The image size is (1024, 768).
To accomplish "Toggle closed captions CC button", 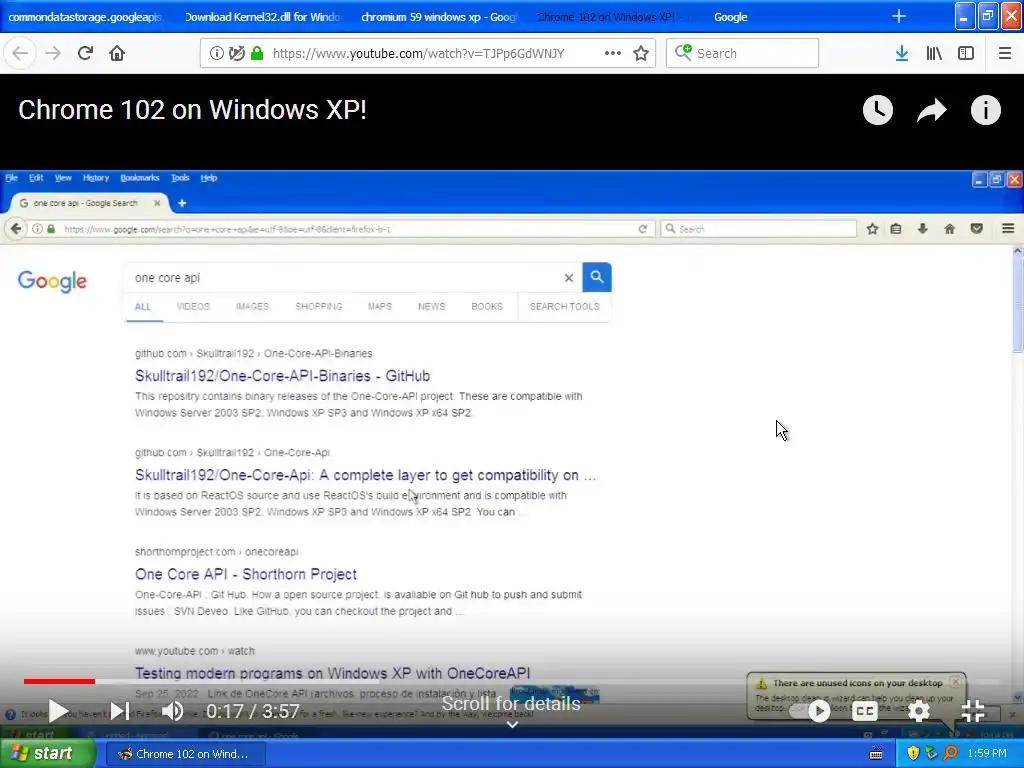I will (865, 711).
